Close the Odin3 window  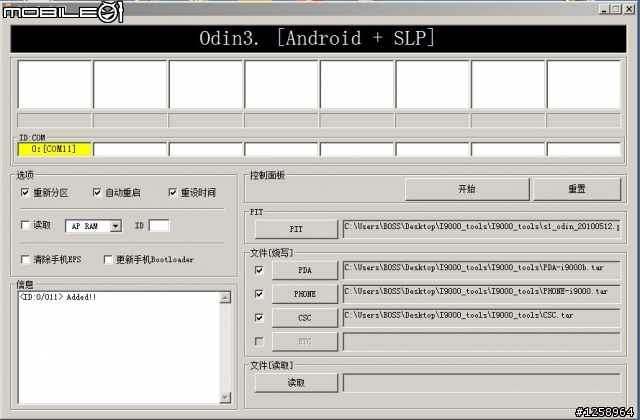coord(629,9)
